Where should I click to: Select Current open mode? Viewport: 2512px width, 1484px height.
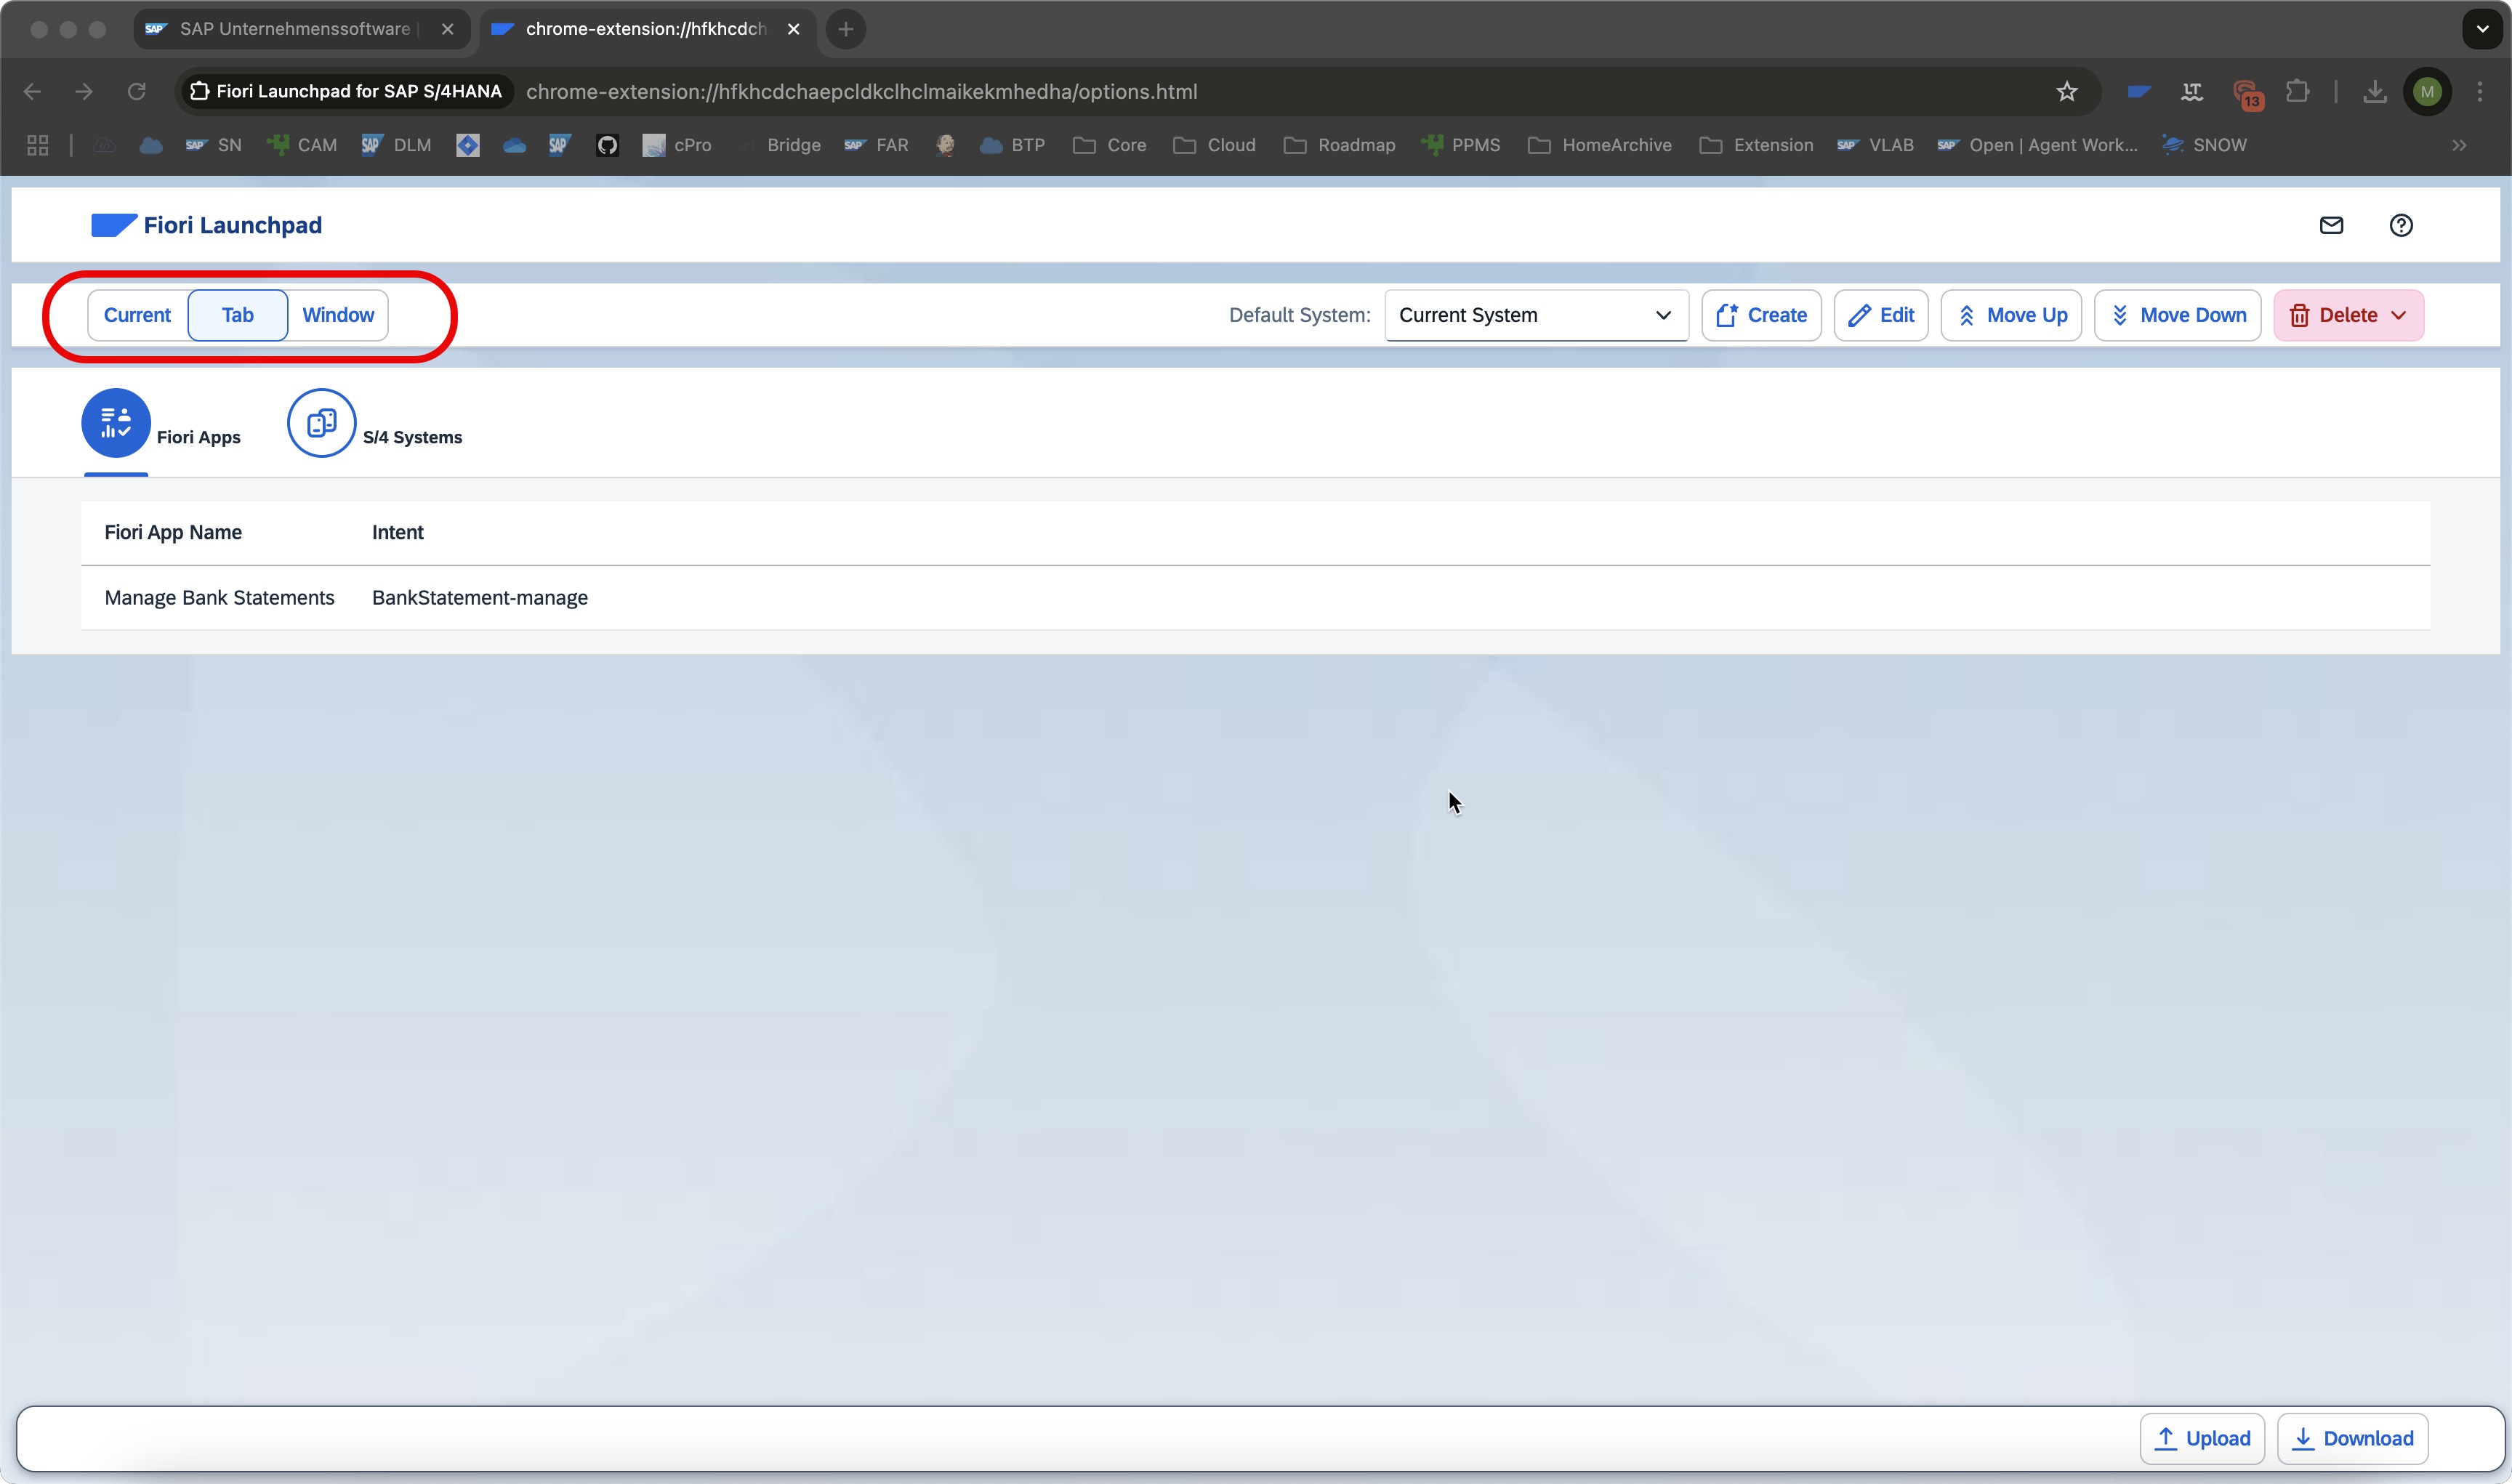[x=138, y=315]
